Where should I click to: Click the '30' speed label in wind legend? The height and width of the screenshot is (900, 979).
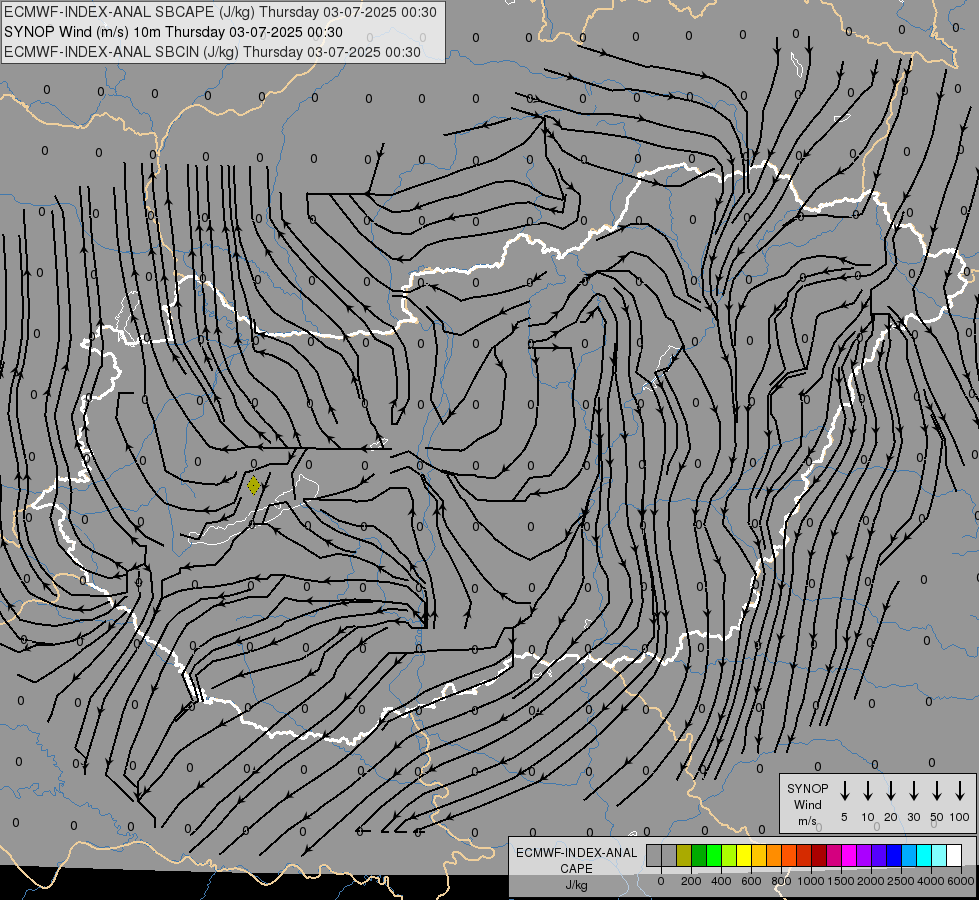pos(913,817)
